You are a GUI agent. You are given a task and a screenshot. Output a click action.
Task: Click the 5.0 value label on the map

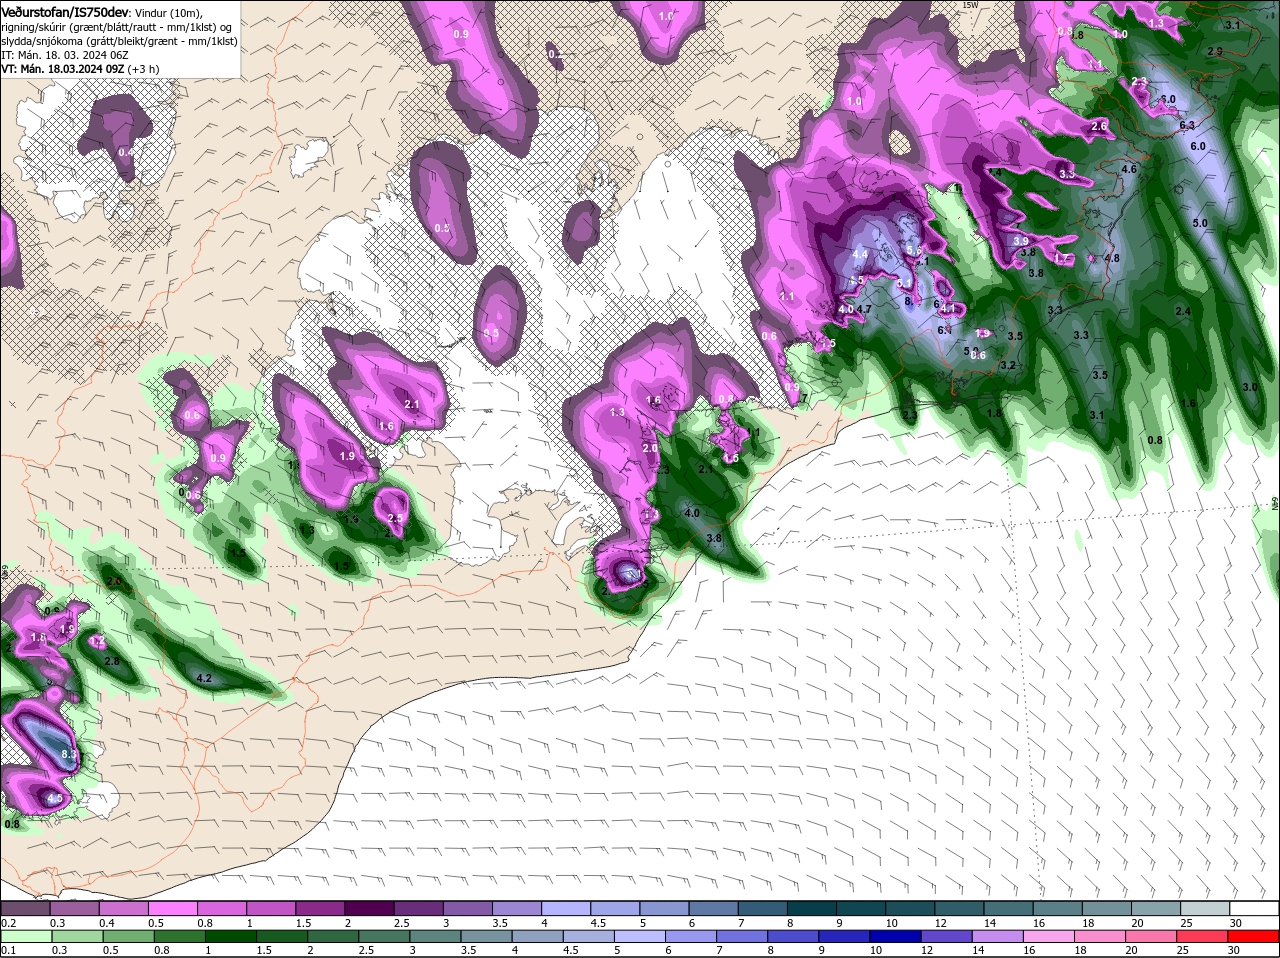pos(1201,223)
